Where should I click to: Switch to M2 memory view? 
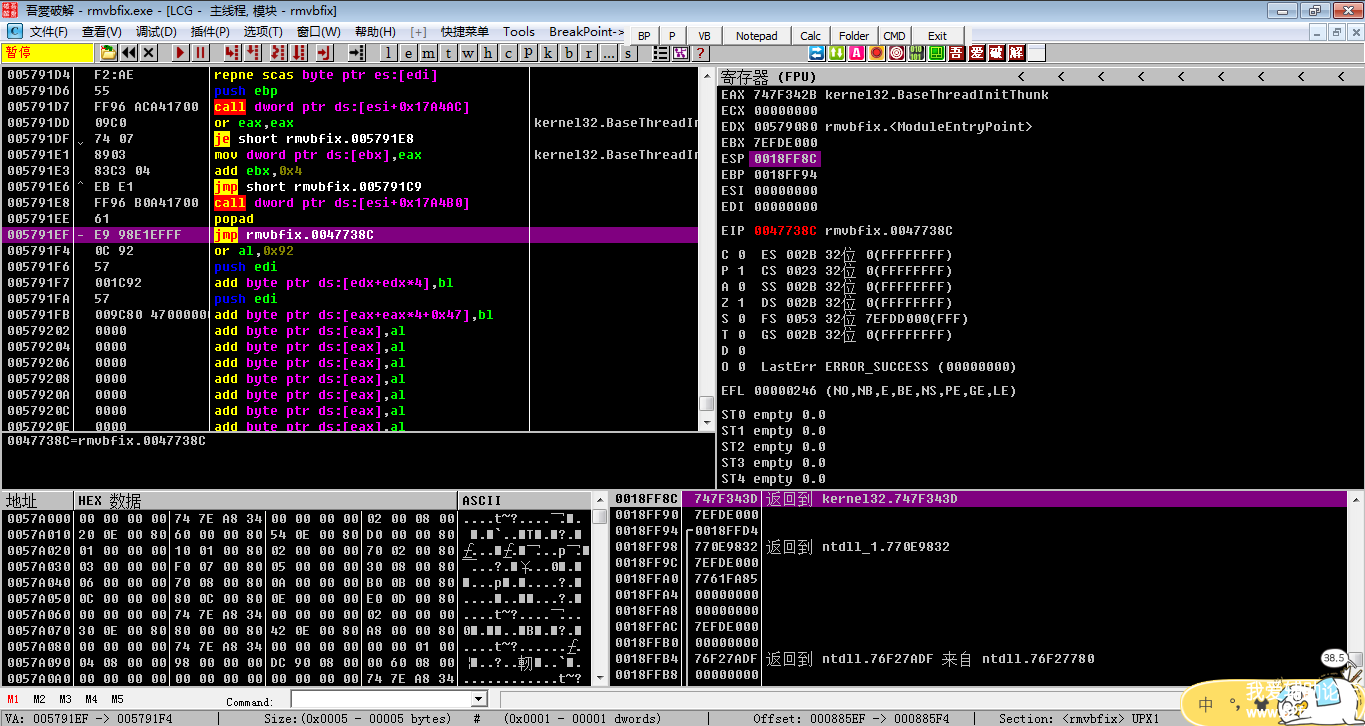(x=39, y=699)
